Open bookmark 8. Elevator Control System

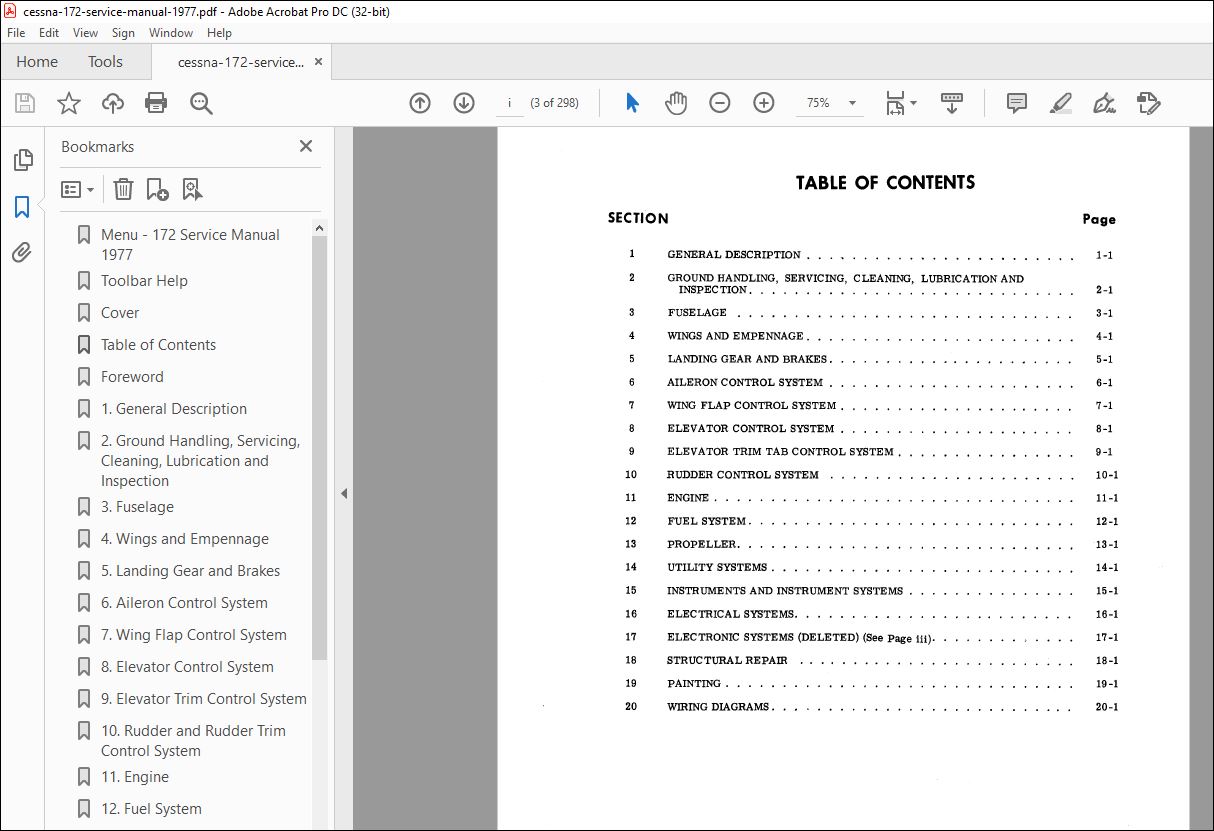[187, 667]
